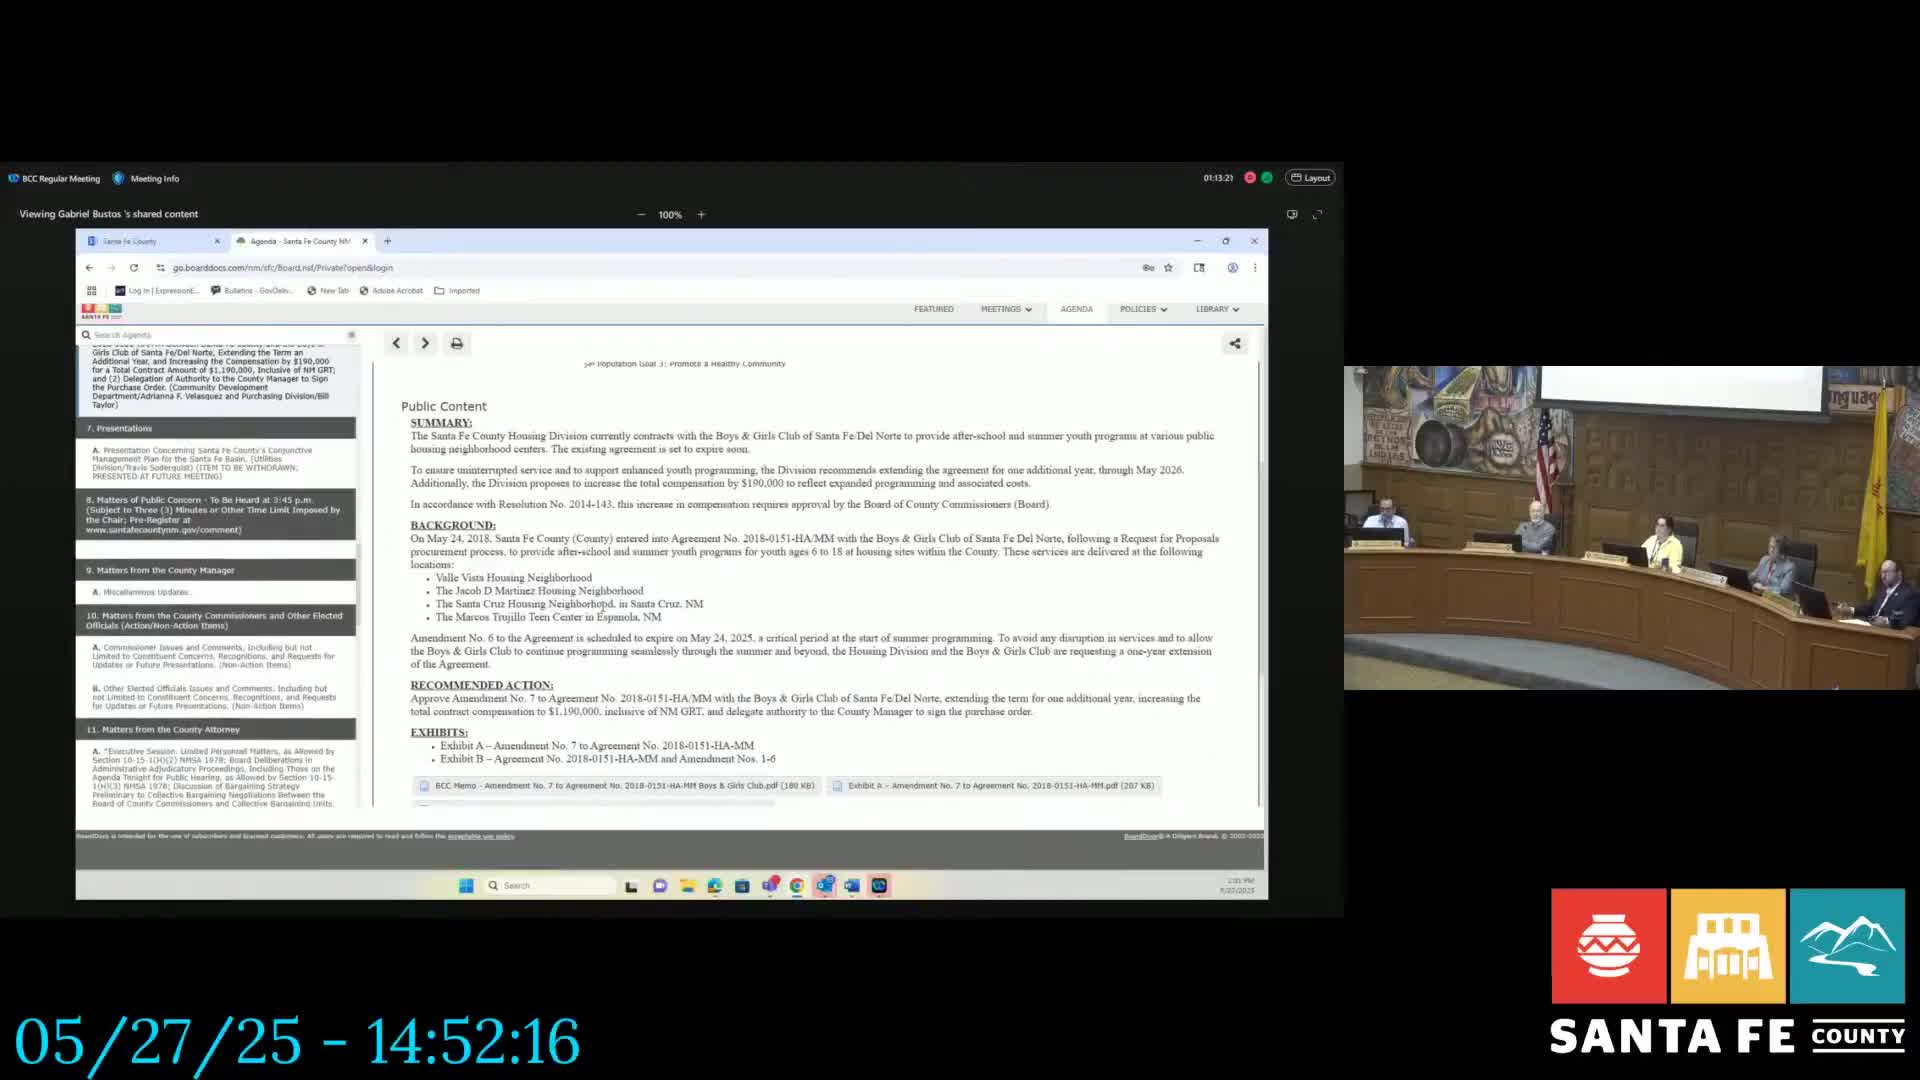Open new browser tab with plus icon
Viewport: 1920px width, 1080px height.
(x=388, y=241)
